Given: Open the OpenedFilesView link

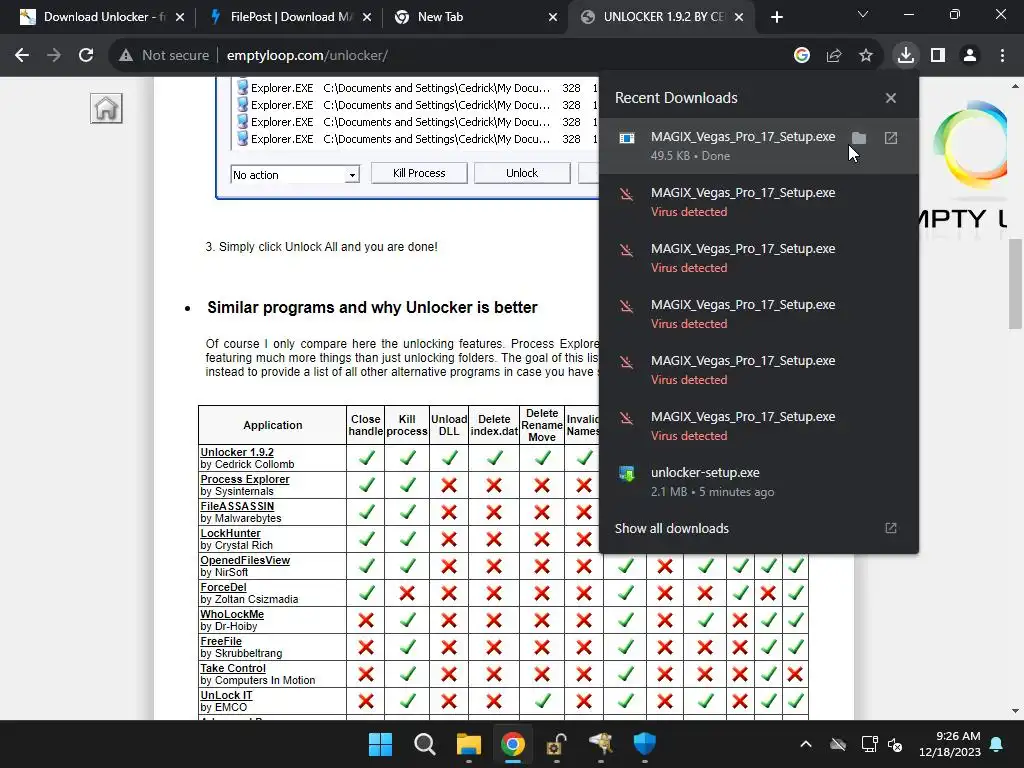Looking at the screenshot, I should [x=245, y=560].
